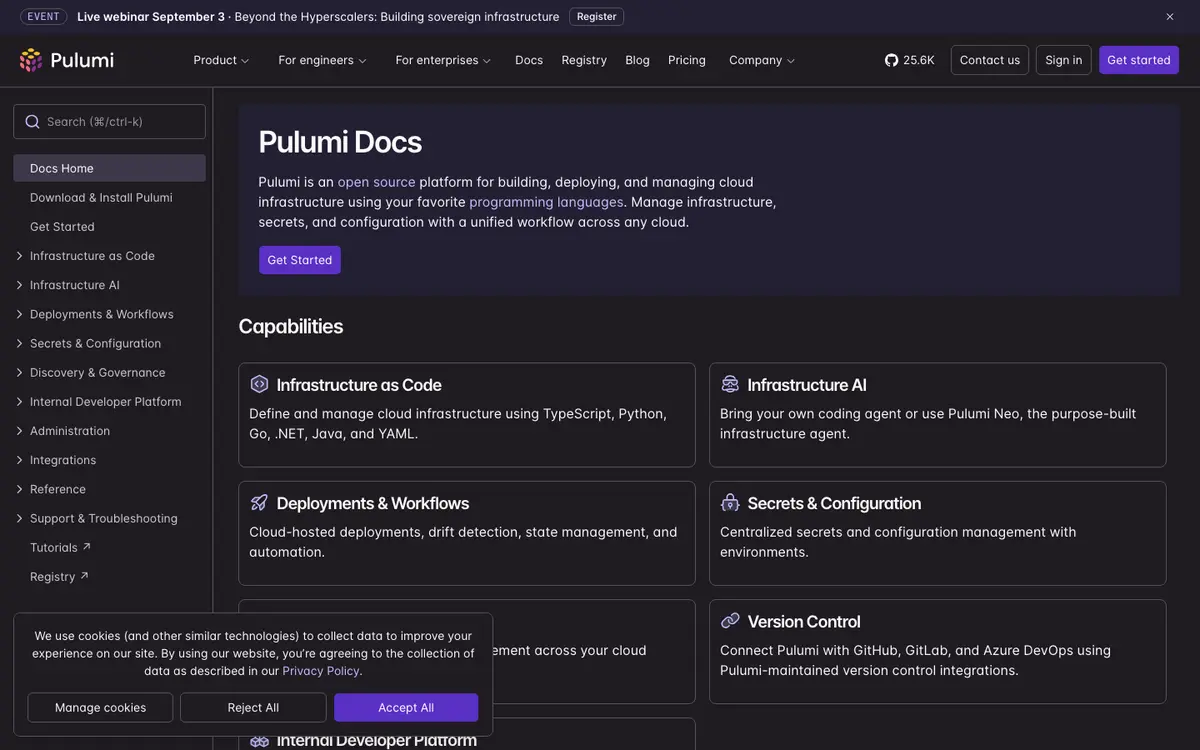The image size is (1200, 750).
Task: Open the Company dropdown menu
Action: (762, 60)
